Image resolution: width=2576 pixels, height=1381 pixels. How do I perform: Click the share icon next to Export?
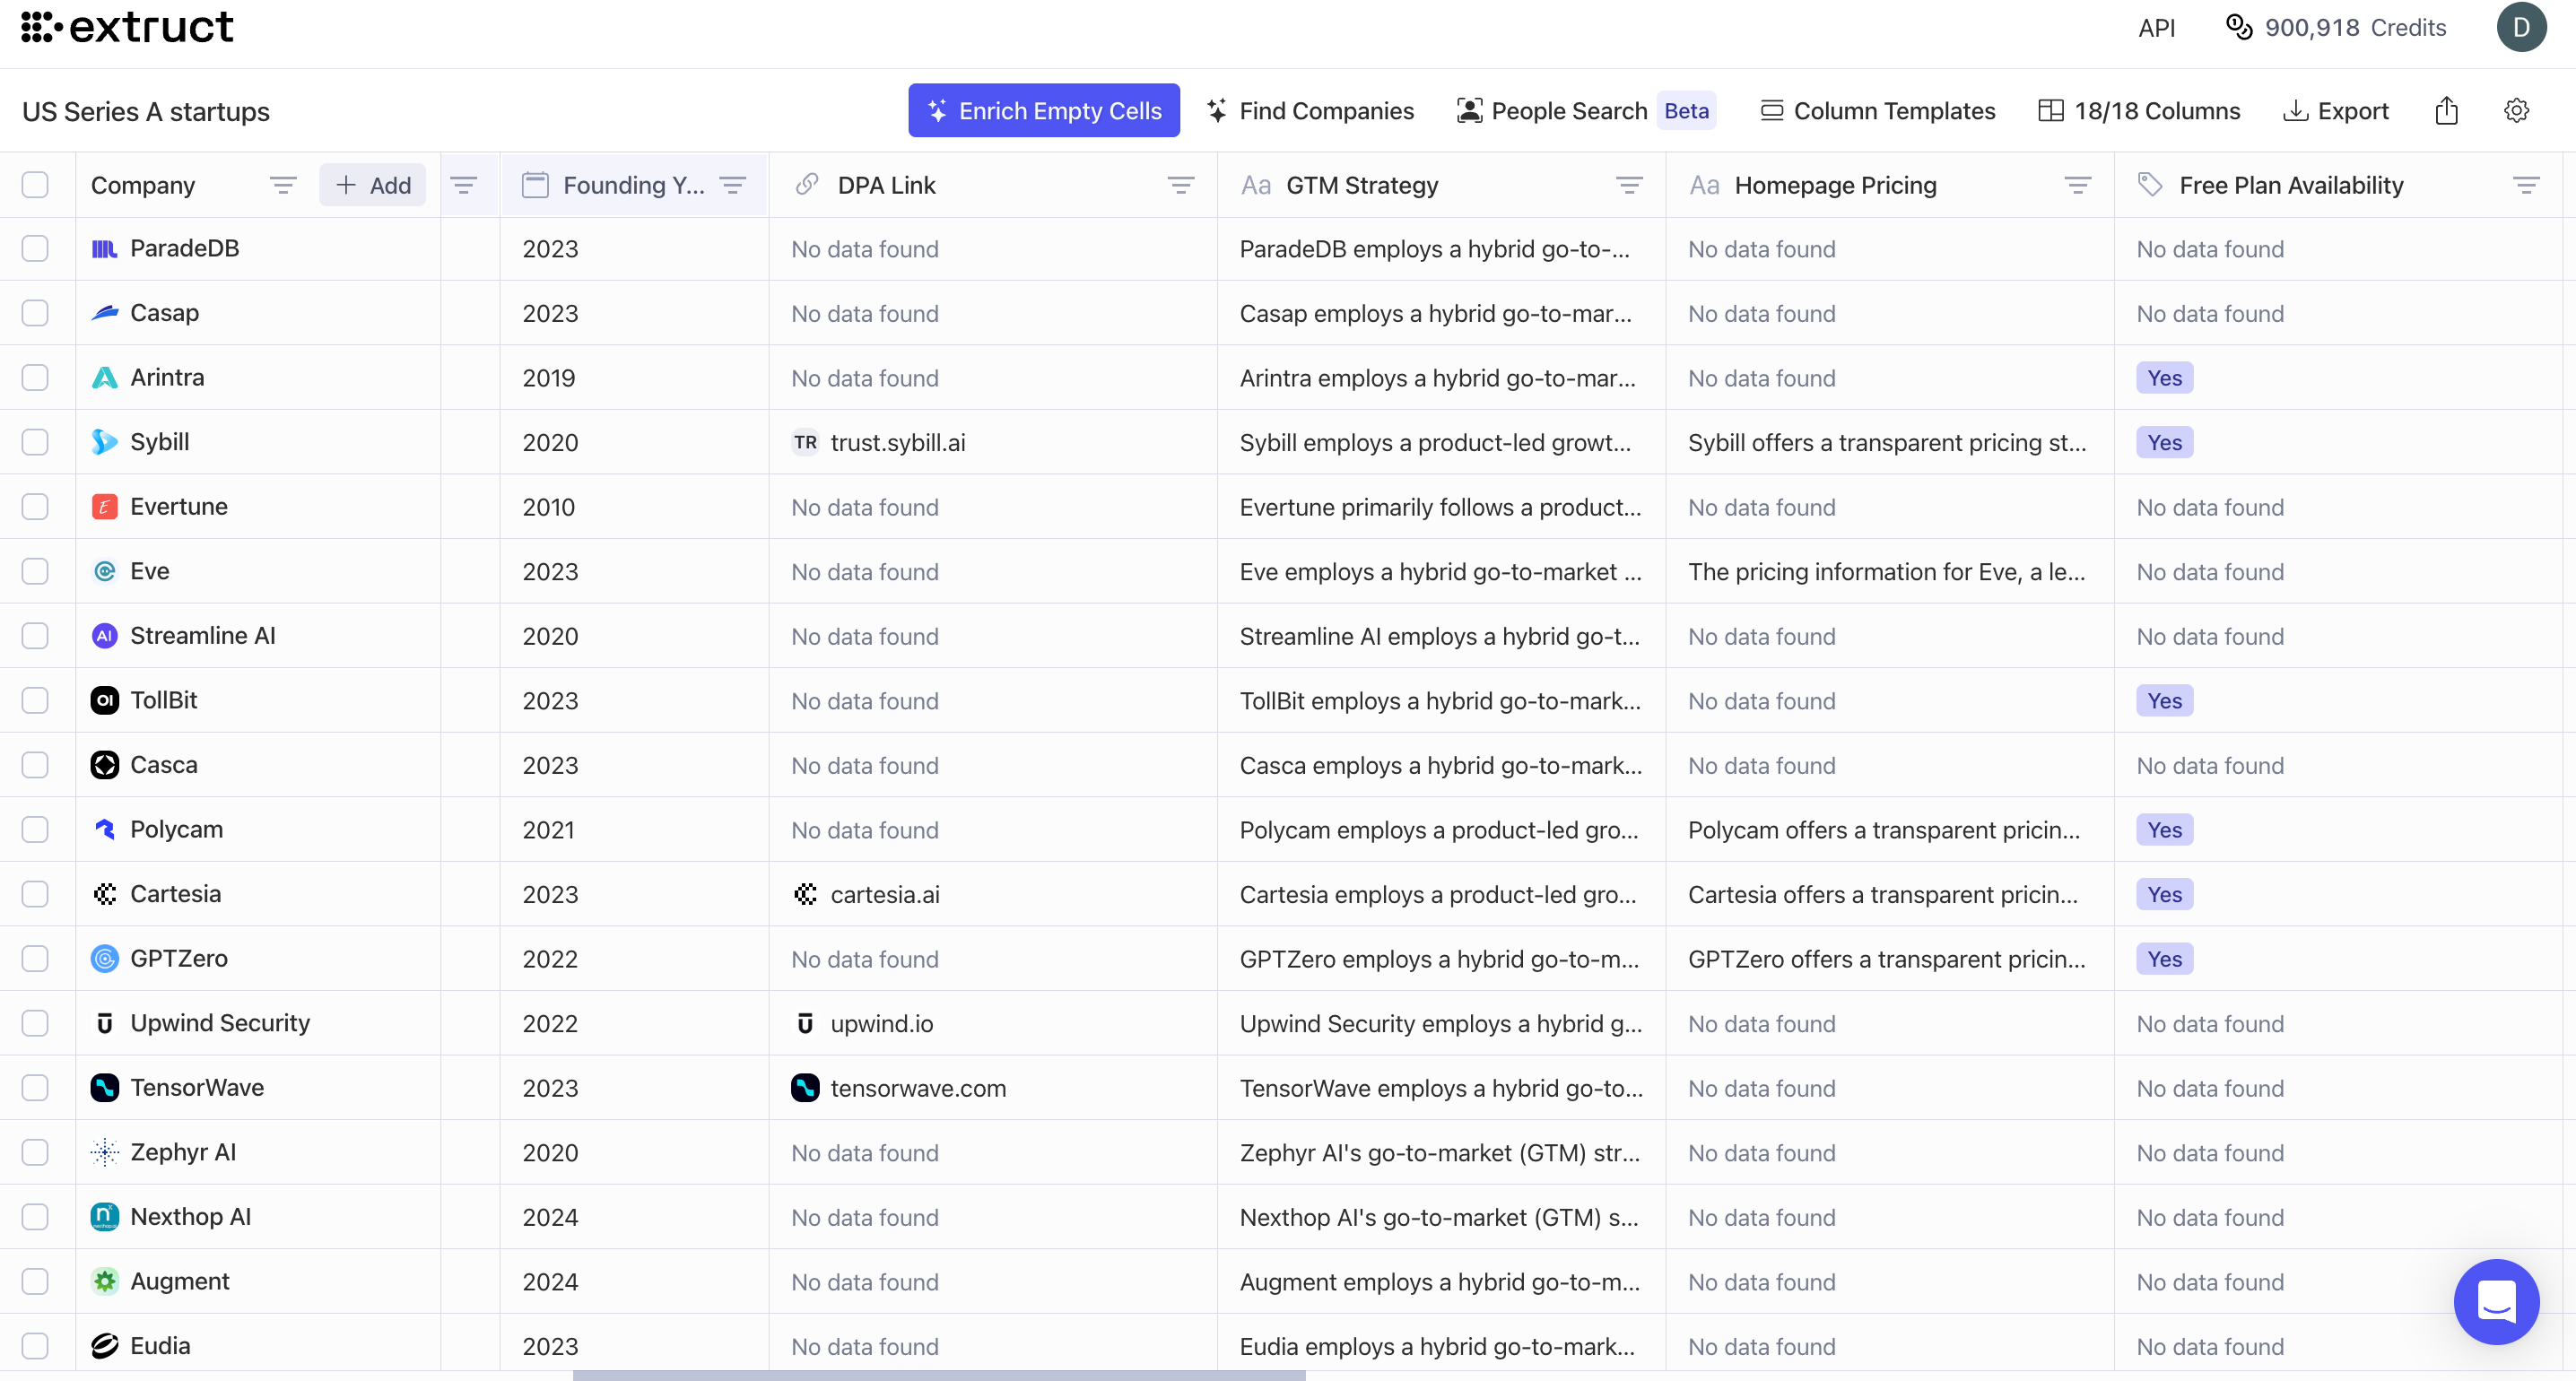pos(2446,111)
